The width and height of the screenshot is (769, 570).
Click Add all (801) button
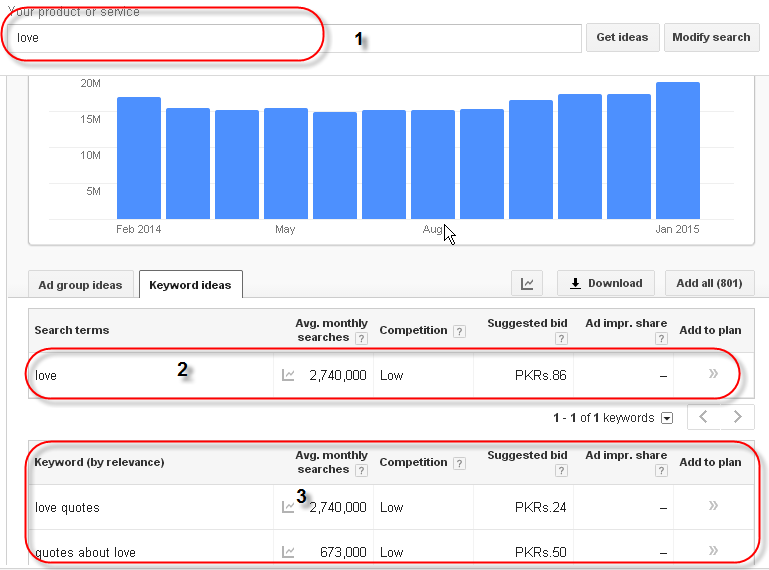click(x=709, y=283)
